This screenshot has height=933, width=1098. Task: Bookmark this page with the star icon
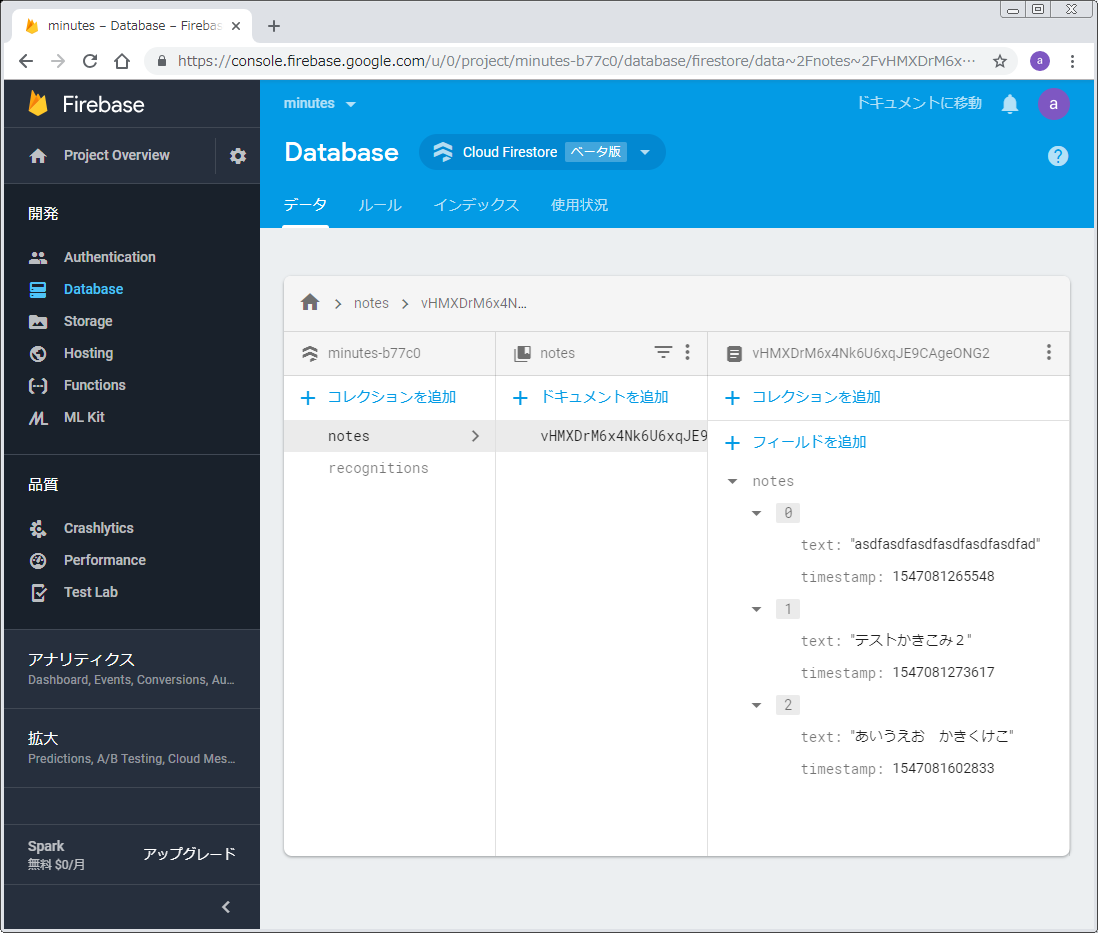tap(999, 61)
